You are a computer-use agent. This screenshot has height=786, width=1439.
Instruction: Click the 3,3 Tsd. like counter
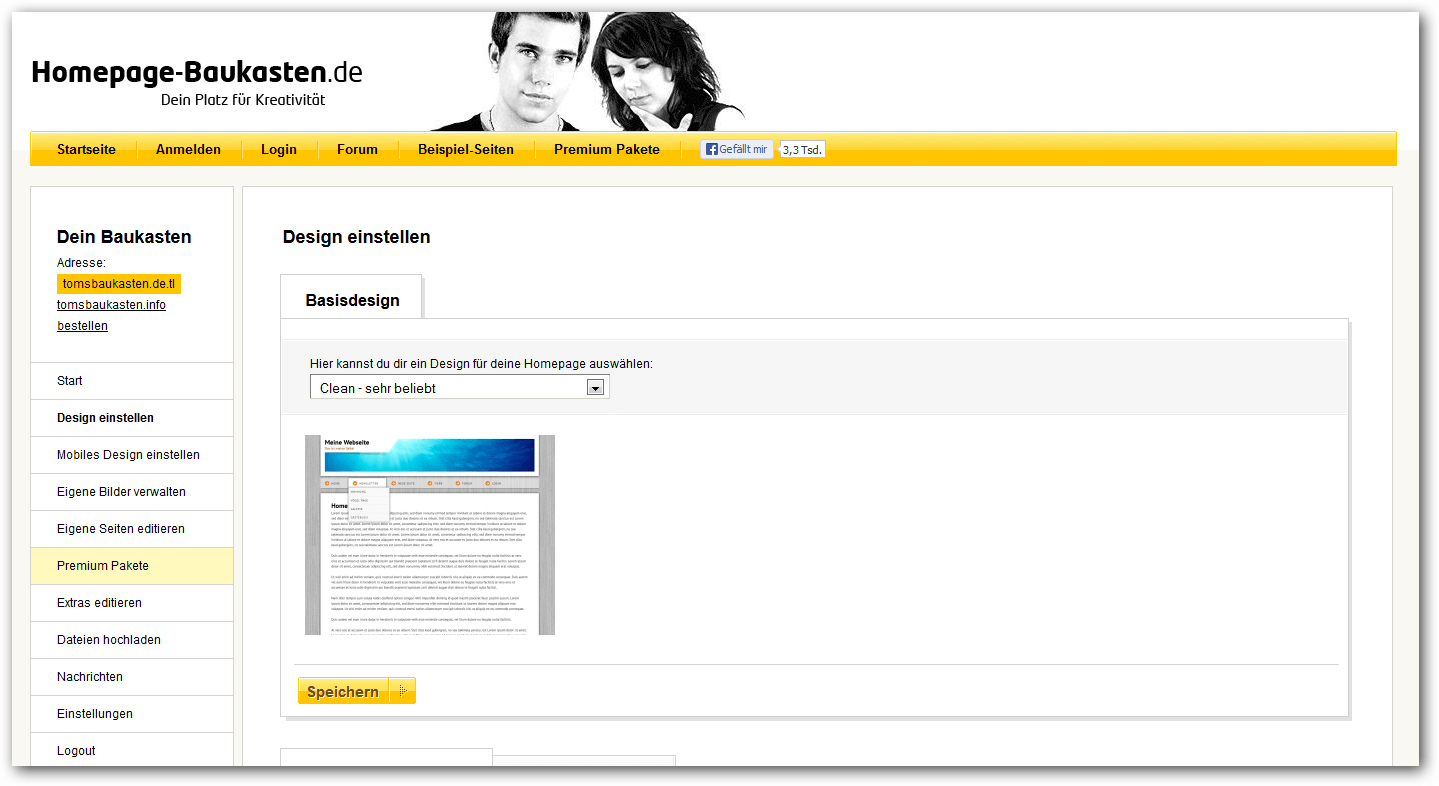pyautogui.click(x=802, y=150)
